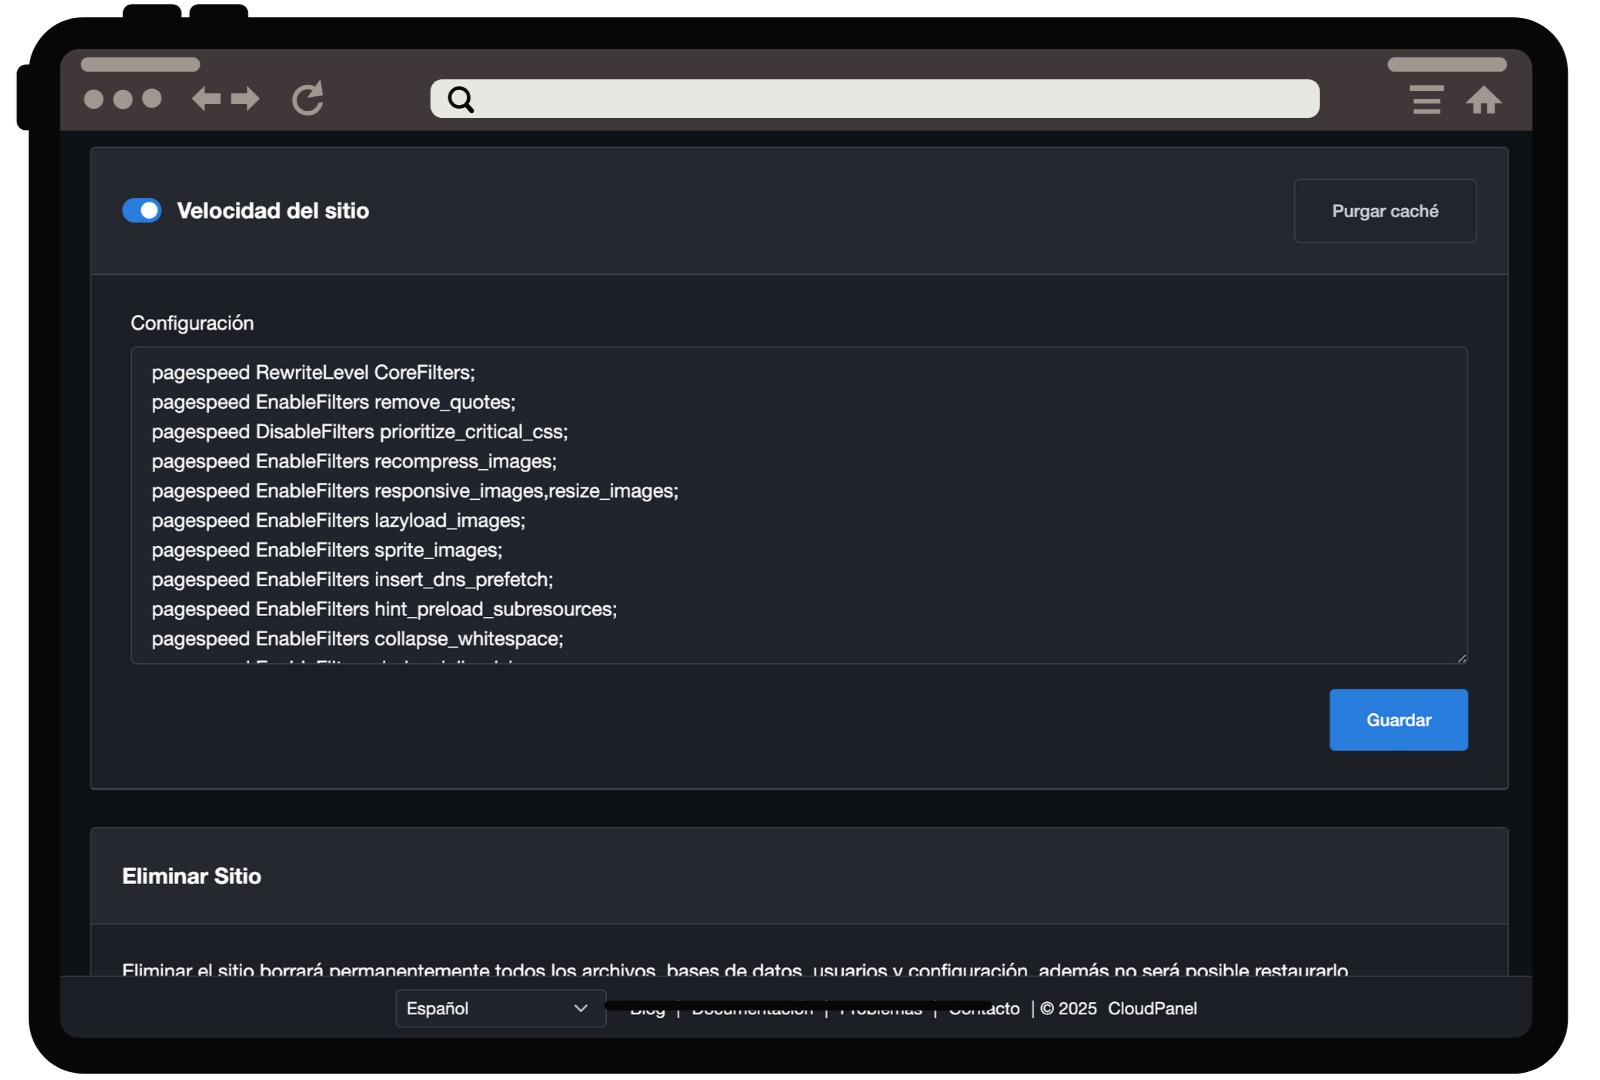Click the Purgar caché button
The width and height of the screenshot is (1600, 1080).
click(x=1384, y=211)
